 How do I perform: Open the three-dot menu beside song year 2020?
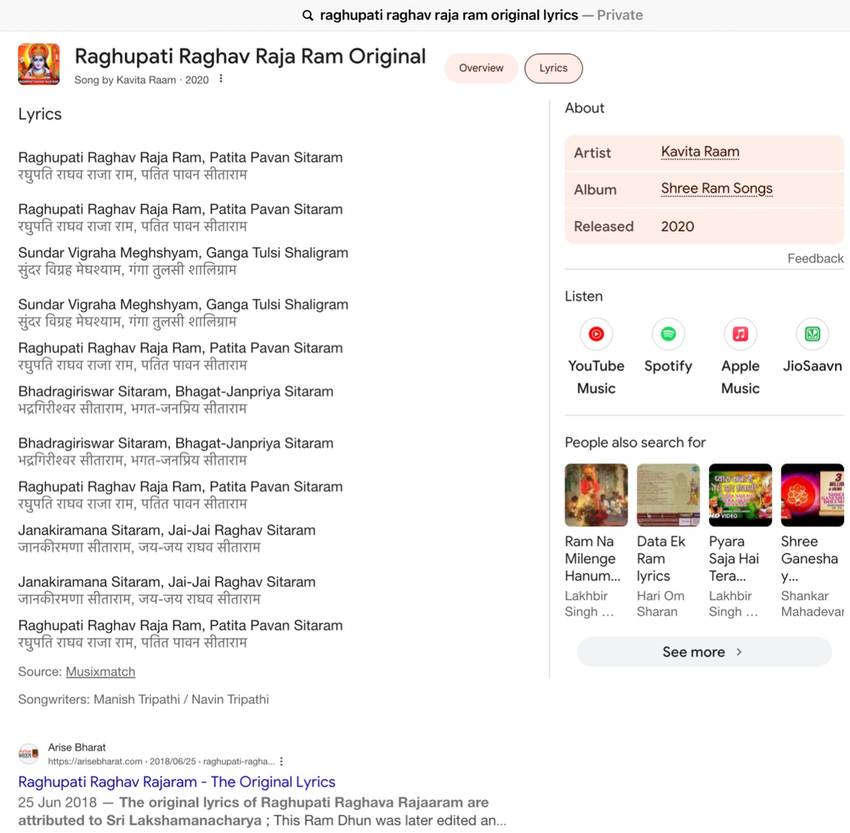(221, 79)
